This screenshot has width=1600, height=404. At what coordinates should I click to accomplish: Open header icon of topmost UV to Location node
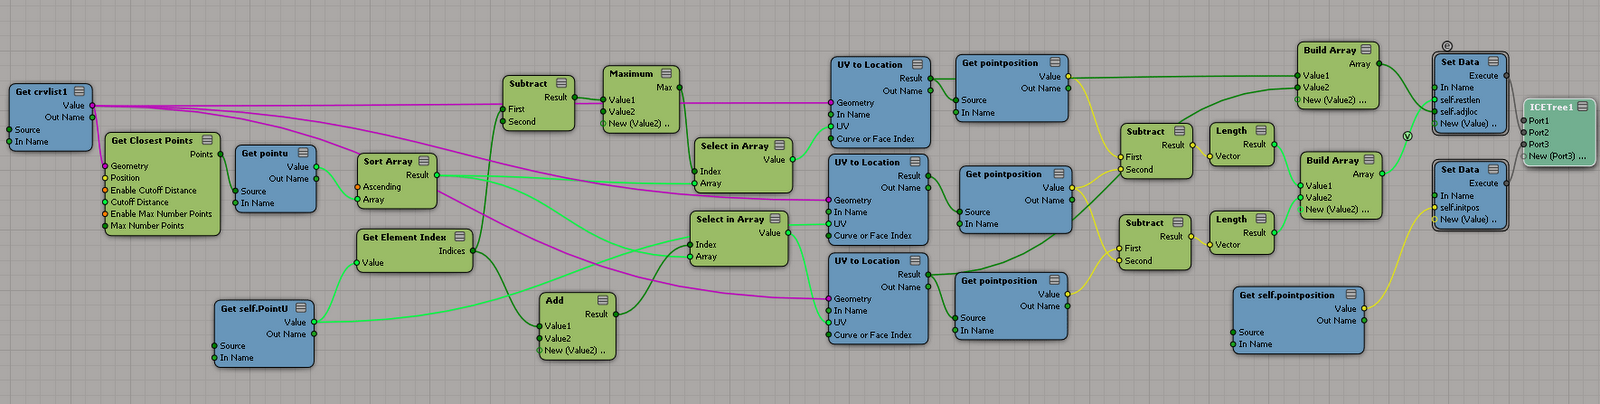(x=917, y=64)
